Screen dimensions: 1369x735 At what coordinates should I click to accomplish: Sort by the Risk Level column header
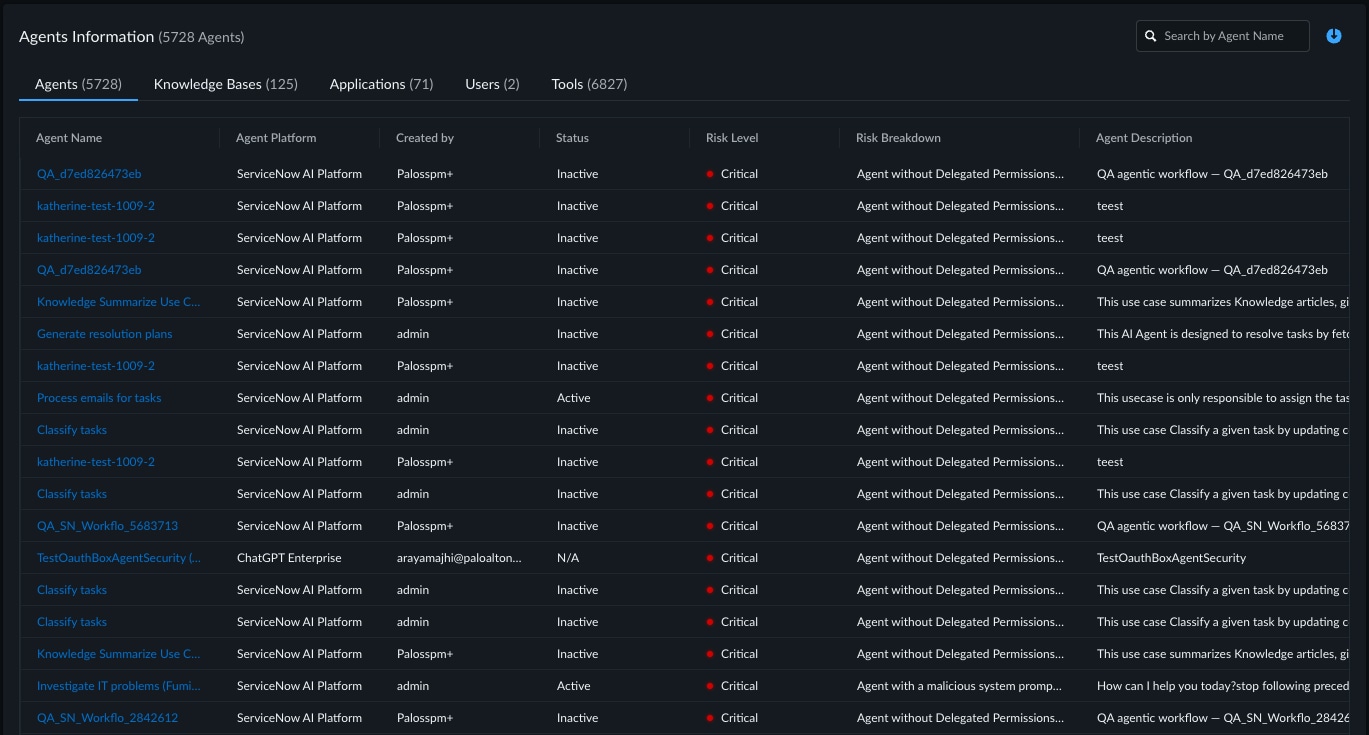[732, 138]
